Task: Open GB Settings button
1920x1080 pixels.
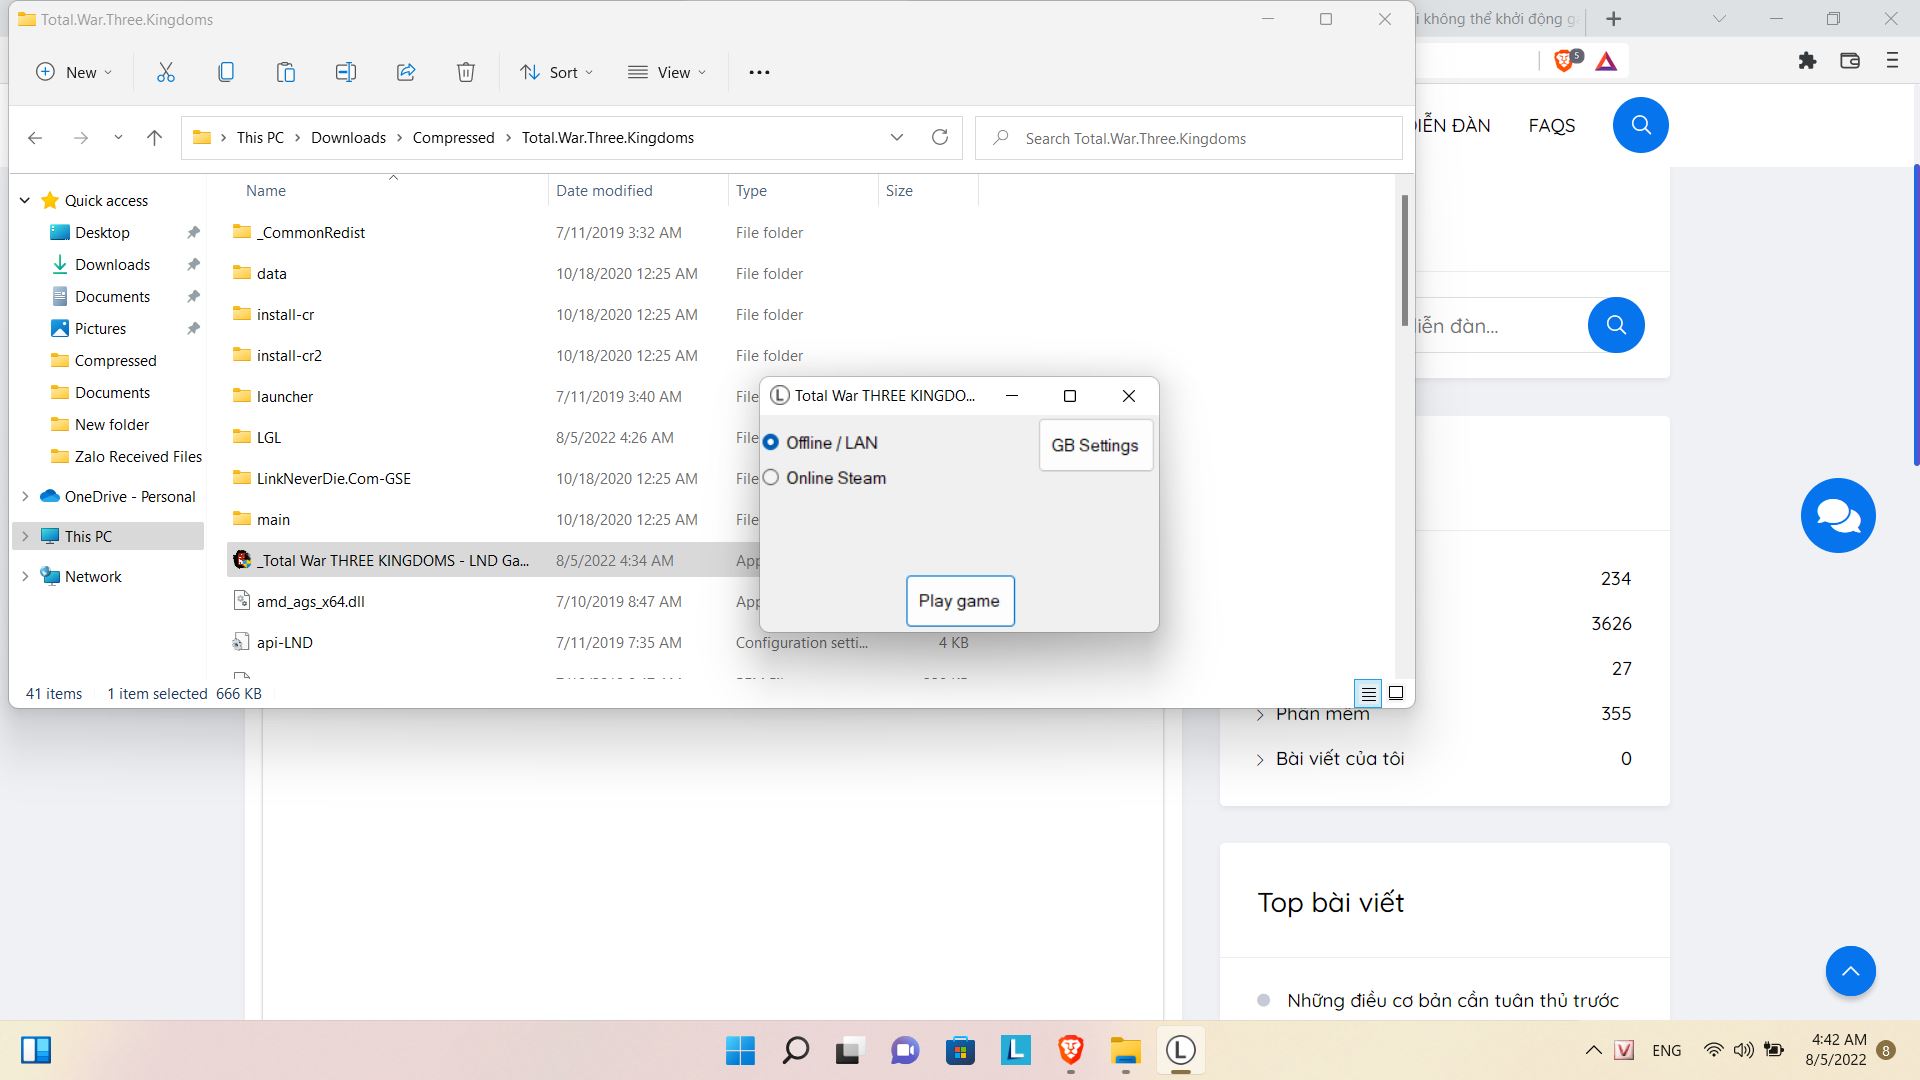Action: coord(1095,446)
